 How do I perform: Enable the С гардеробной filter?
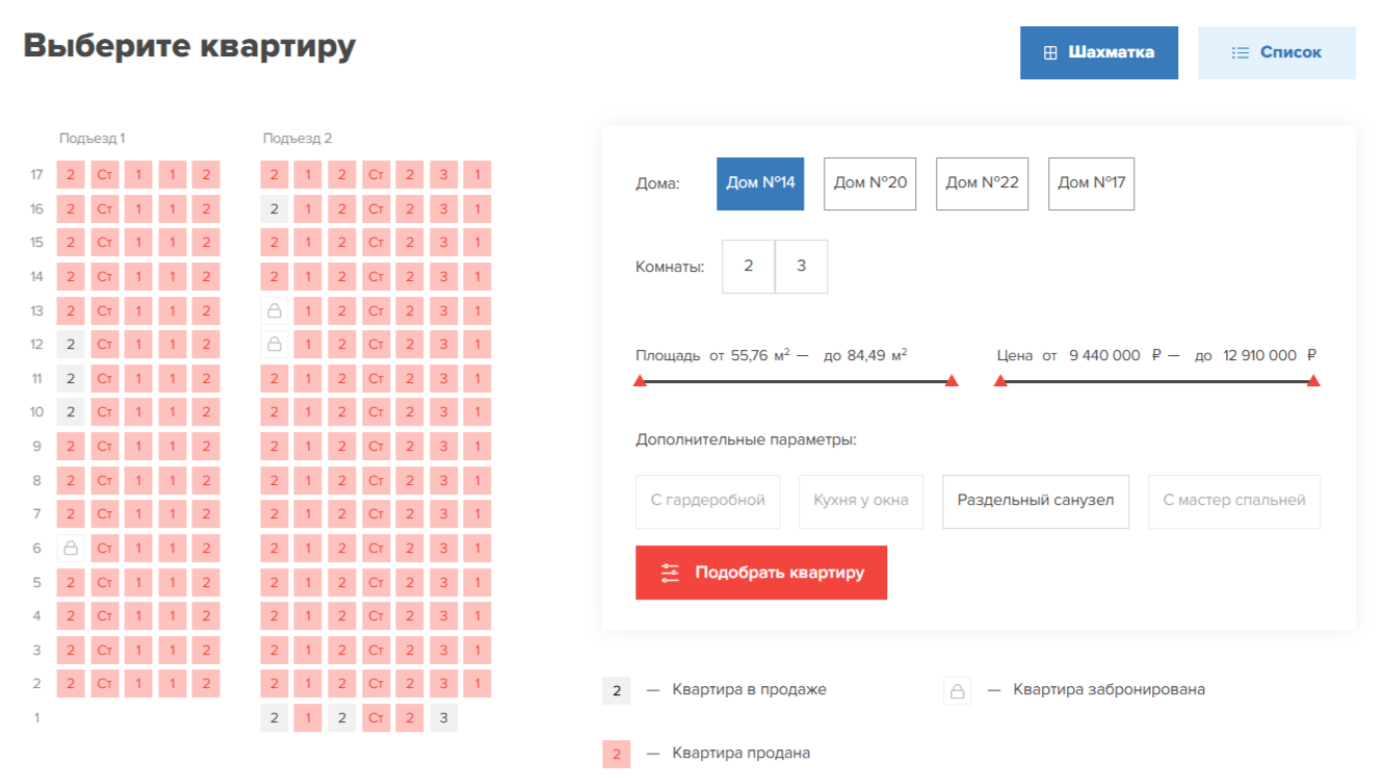coord(707,501)
